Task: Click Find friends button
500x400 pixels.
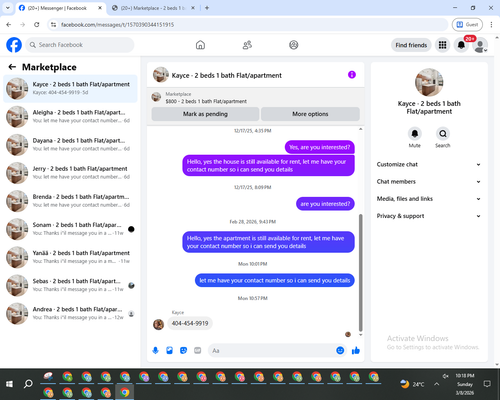Action: pyautogui.click(x=411, y=45)
